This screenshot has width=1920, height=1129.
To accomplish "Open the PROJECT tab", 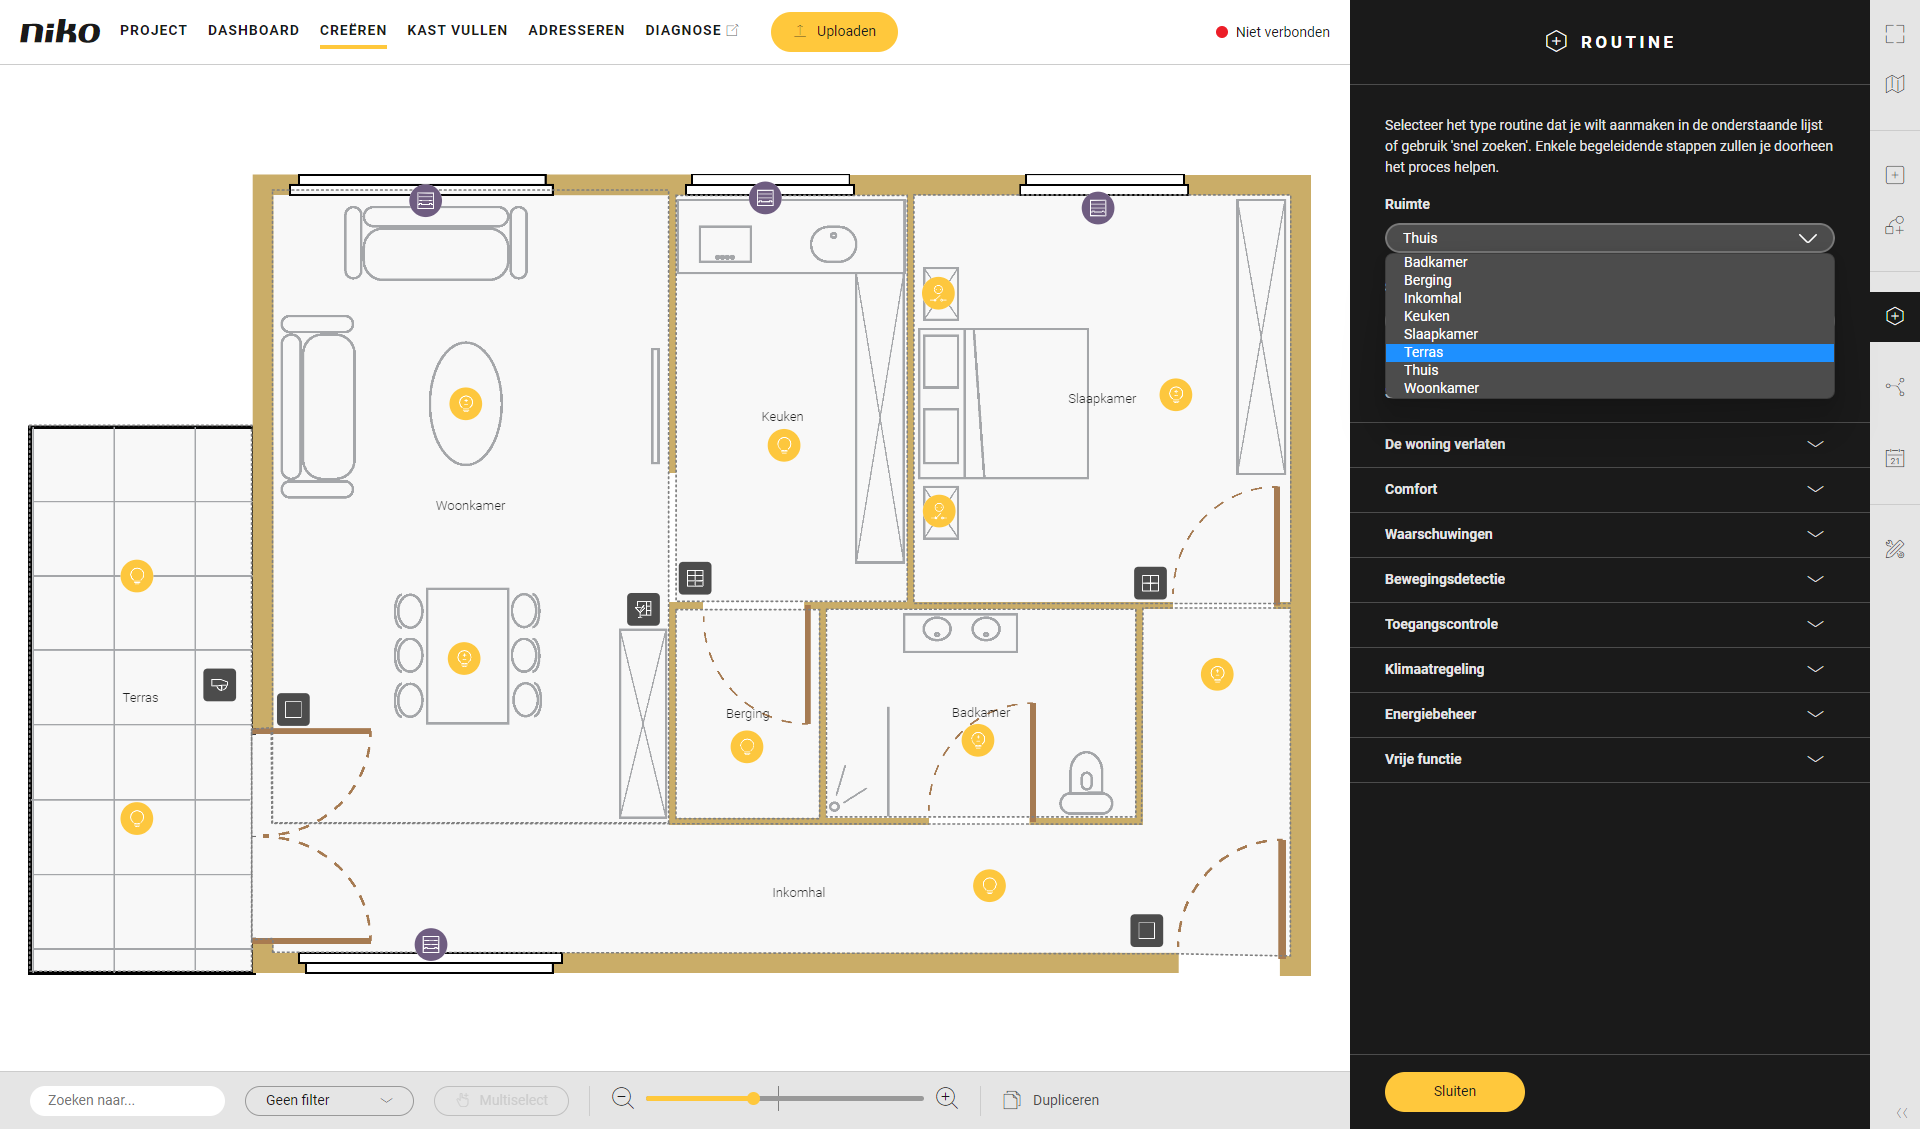I will coord(154,30).
